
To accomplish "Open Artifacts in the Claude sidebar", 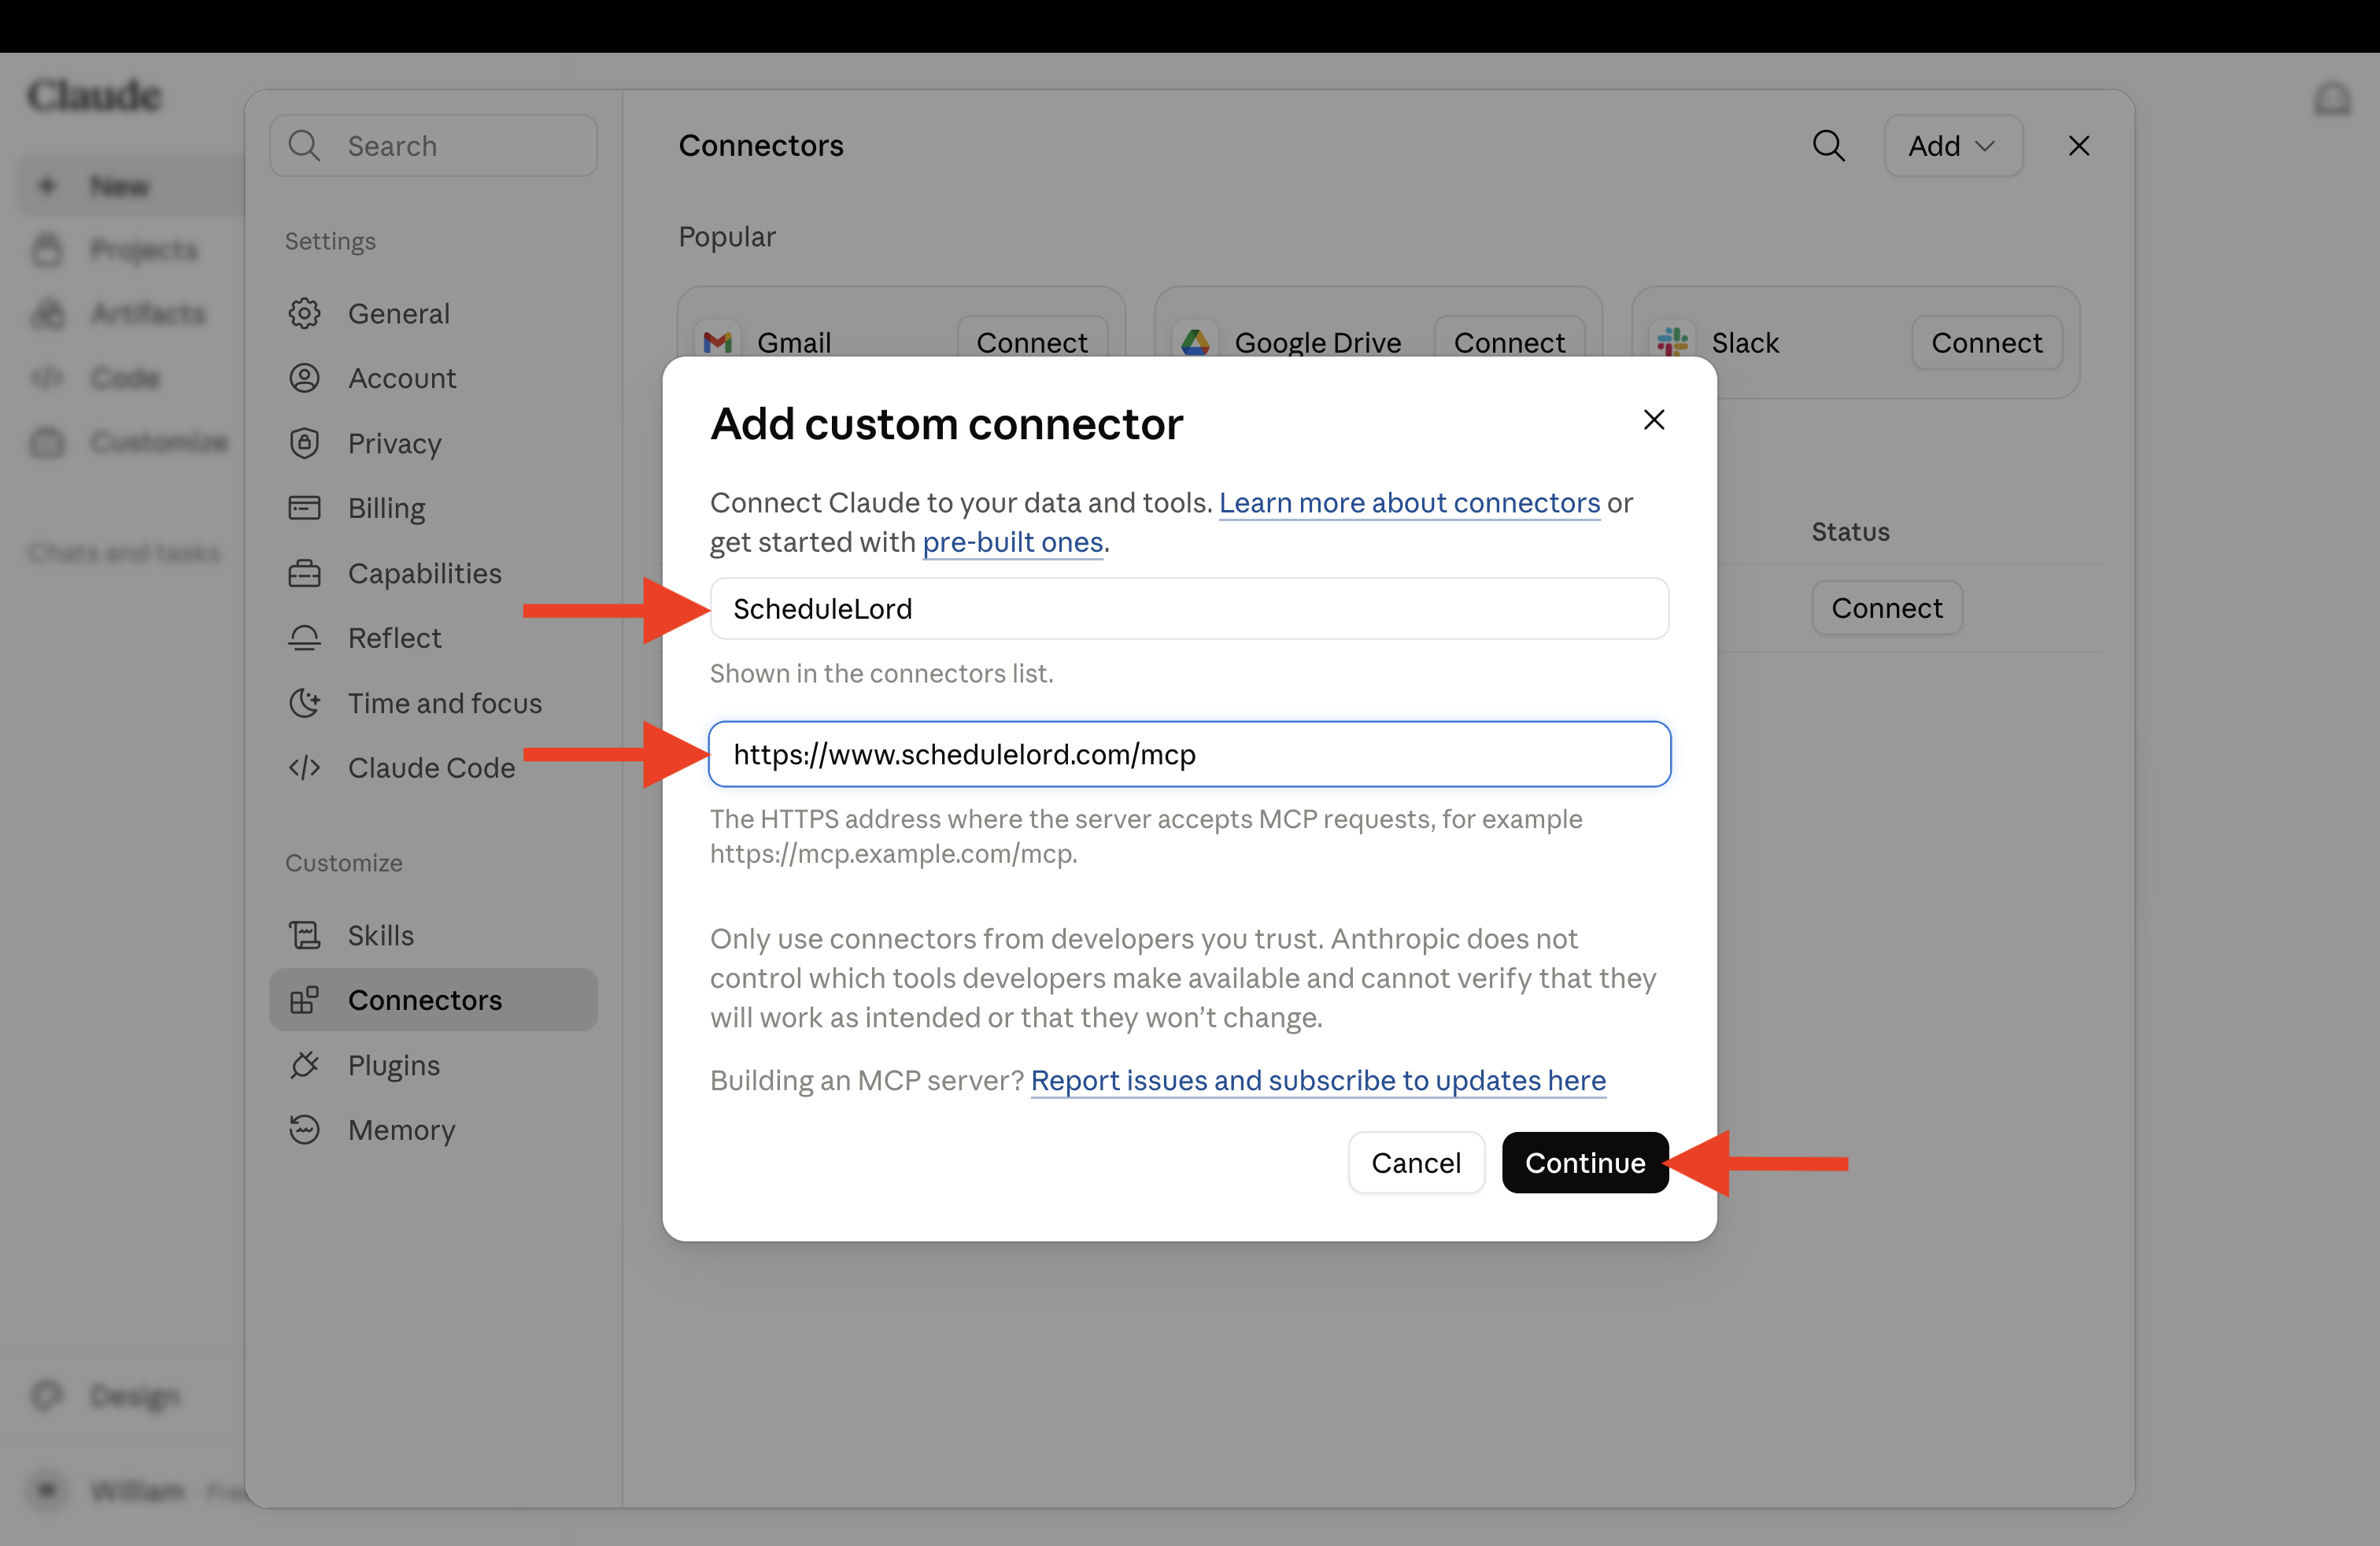I will [x=130, y=313].
